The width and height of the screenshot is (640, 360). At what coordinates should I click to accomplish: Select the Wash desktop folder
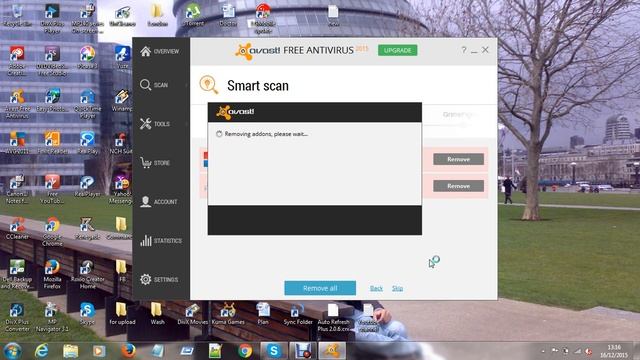157,314
